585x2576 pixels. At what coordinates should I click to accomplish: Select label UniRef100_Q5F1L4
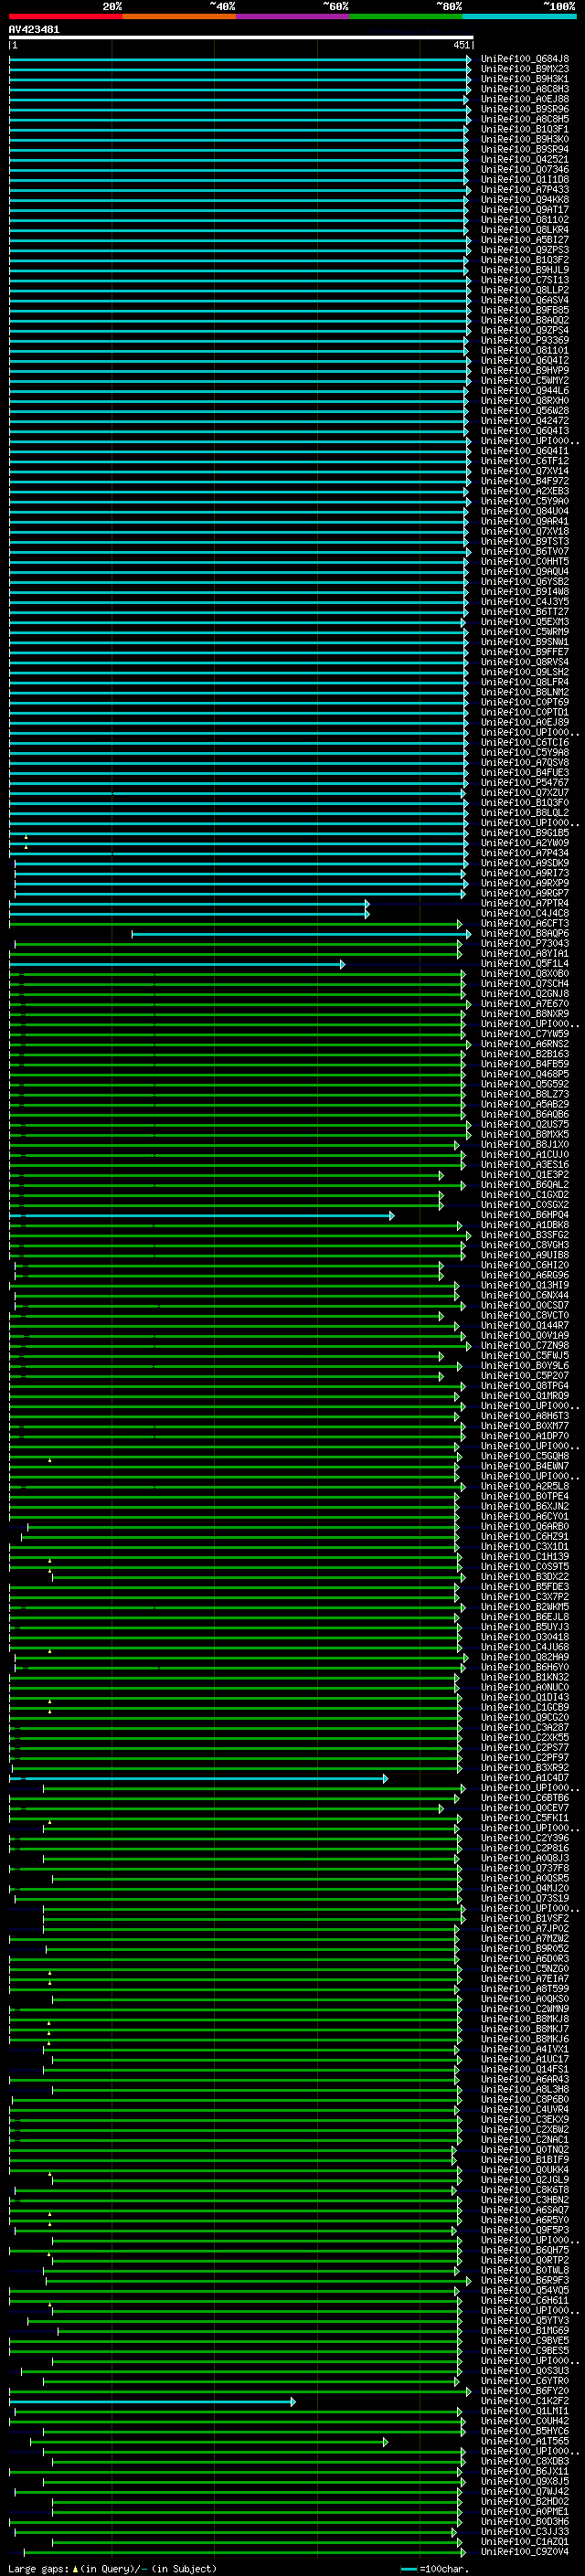click(x=525, y=963)
